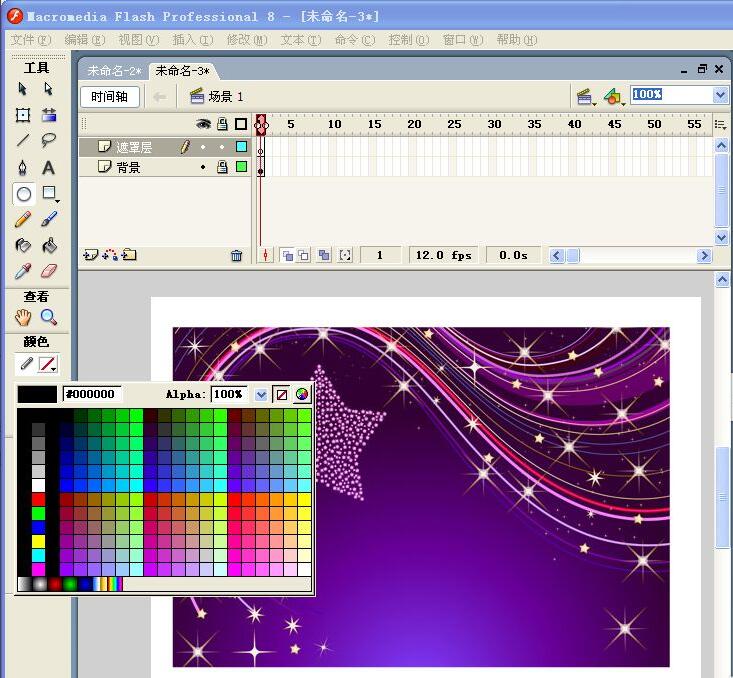Open the stroke color dropdown in toolbox

[x=48, y=364]
